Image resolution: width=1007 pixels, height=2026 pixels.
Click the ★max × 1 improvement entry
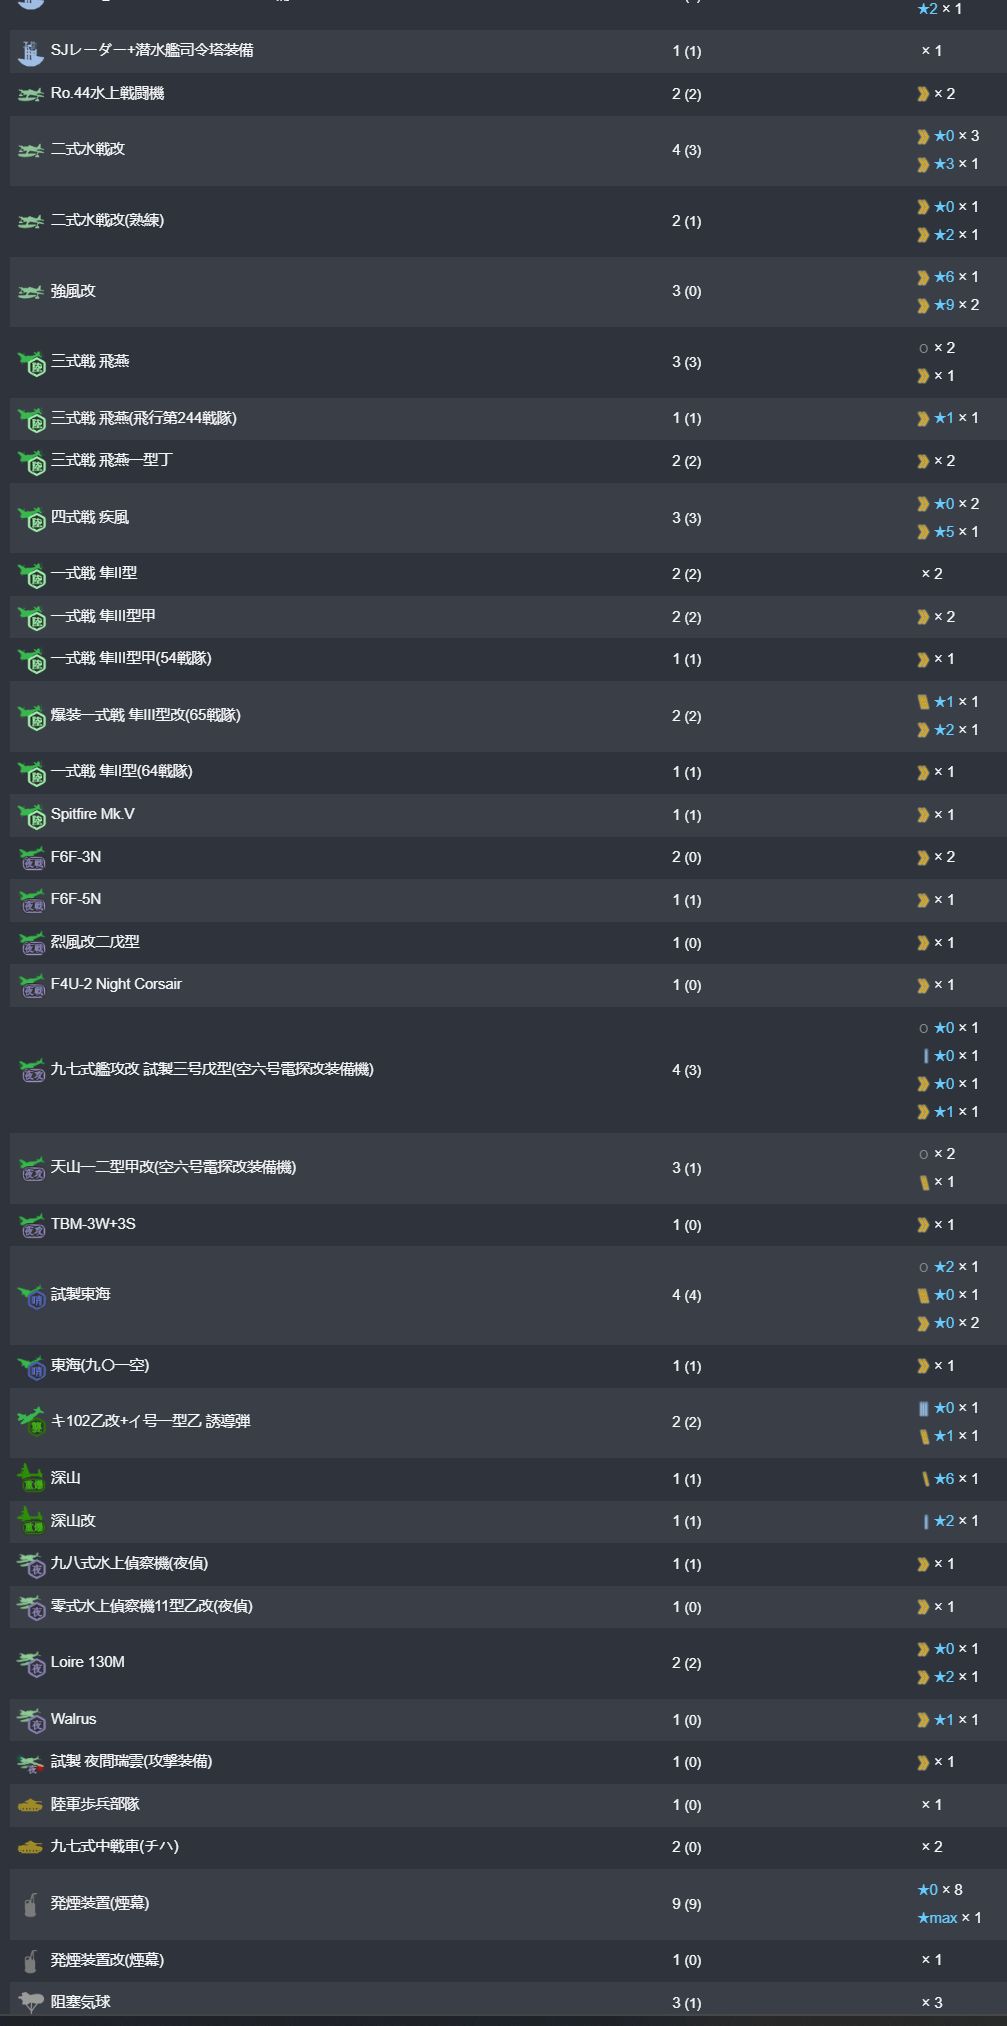[x=949, y=1918]
